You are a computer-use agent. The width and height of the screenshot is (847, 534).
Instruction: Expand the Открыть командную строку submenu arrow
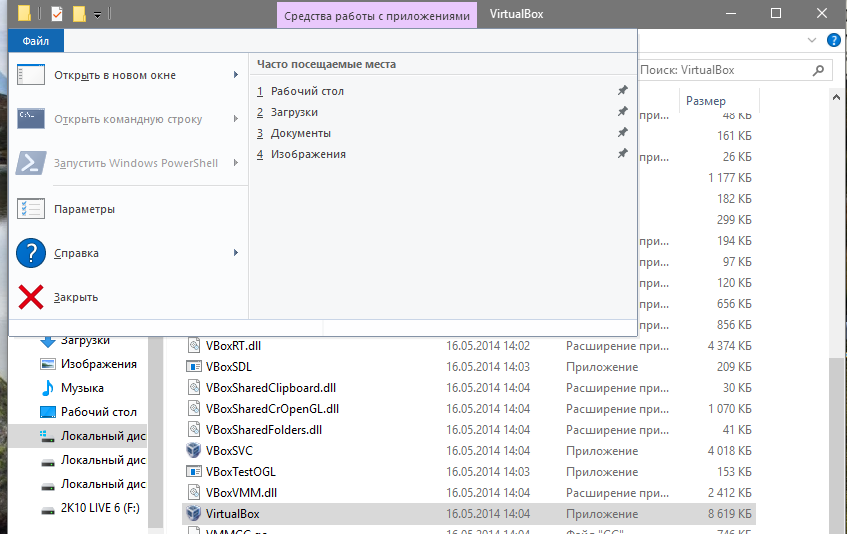pyautogui.click(x=236, y=119)
